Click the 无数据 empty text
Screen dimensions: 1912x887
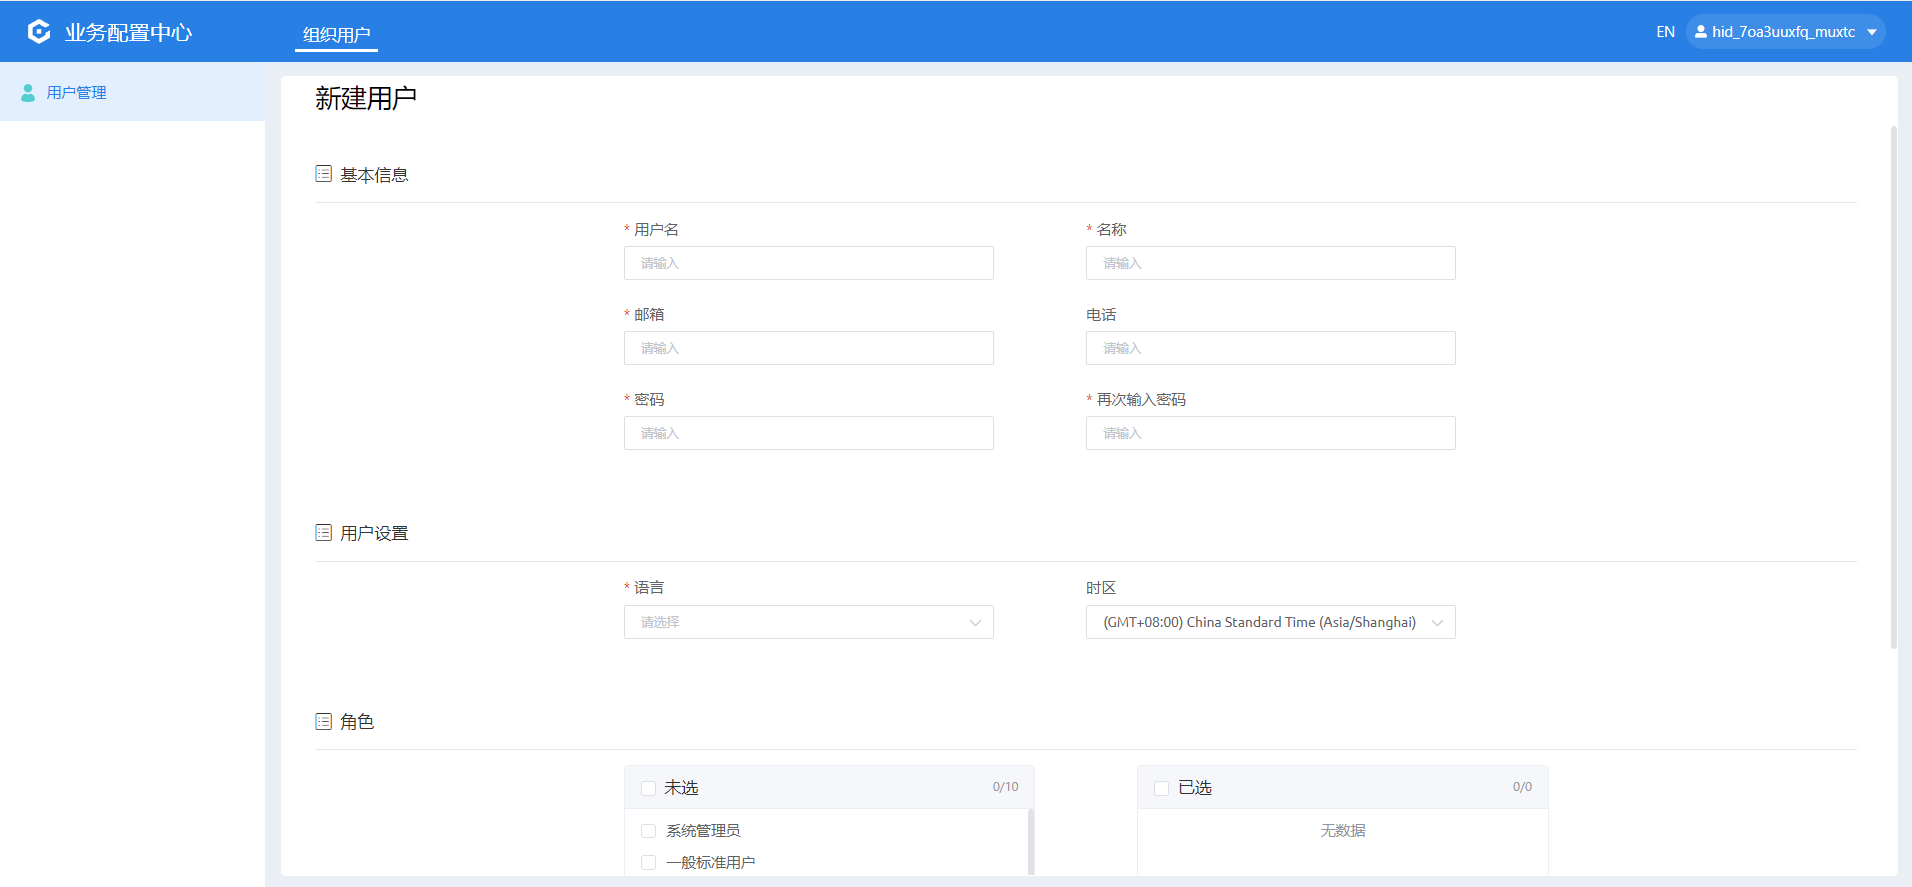pos(1342,831)
